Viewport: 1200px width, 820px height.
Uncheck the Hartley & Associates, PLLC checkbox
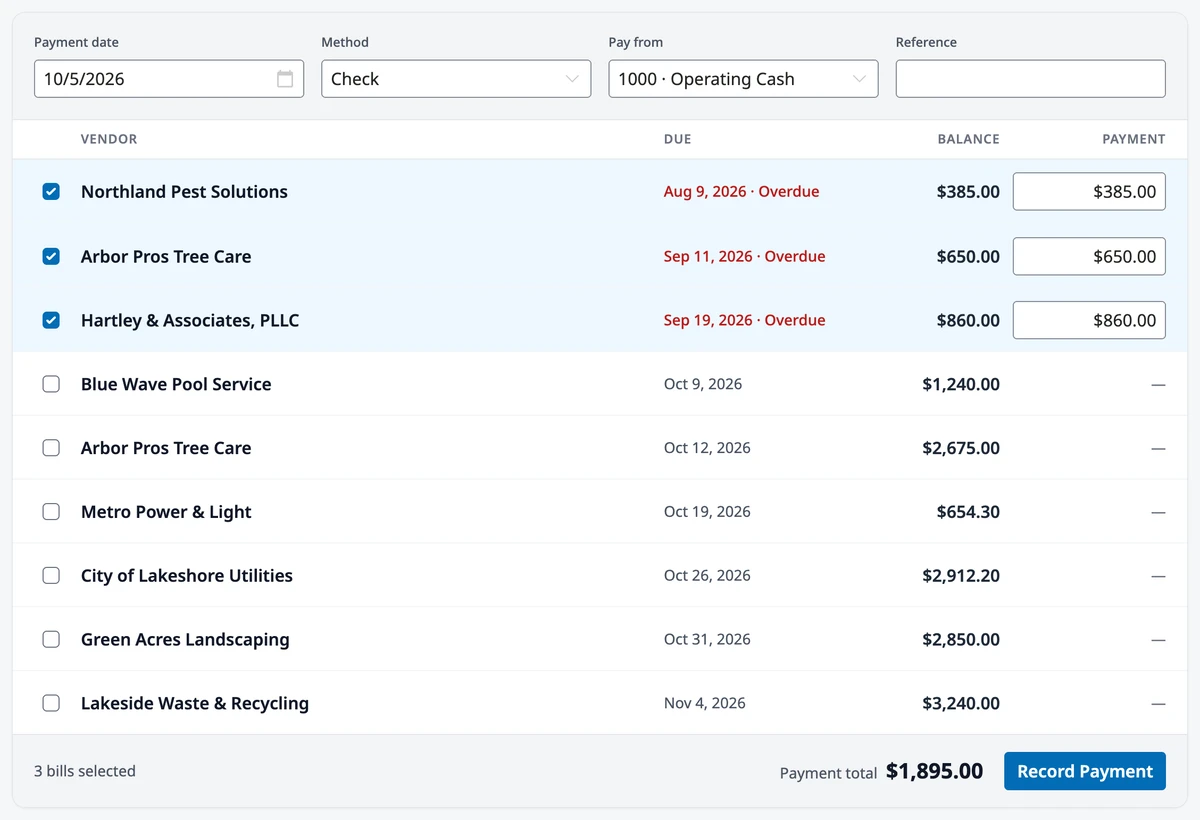(51, 320)
